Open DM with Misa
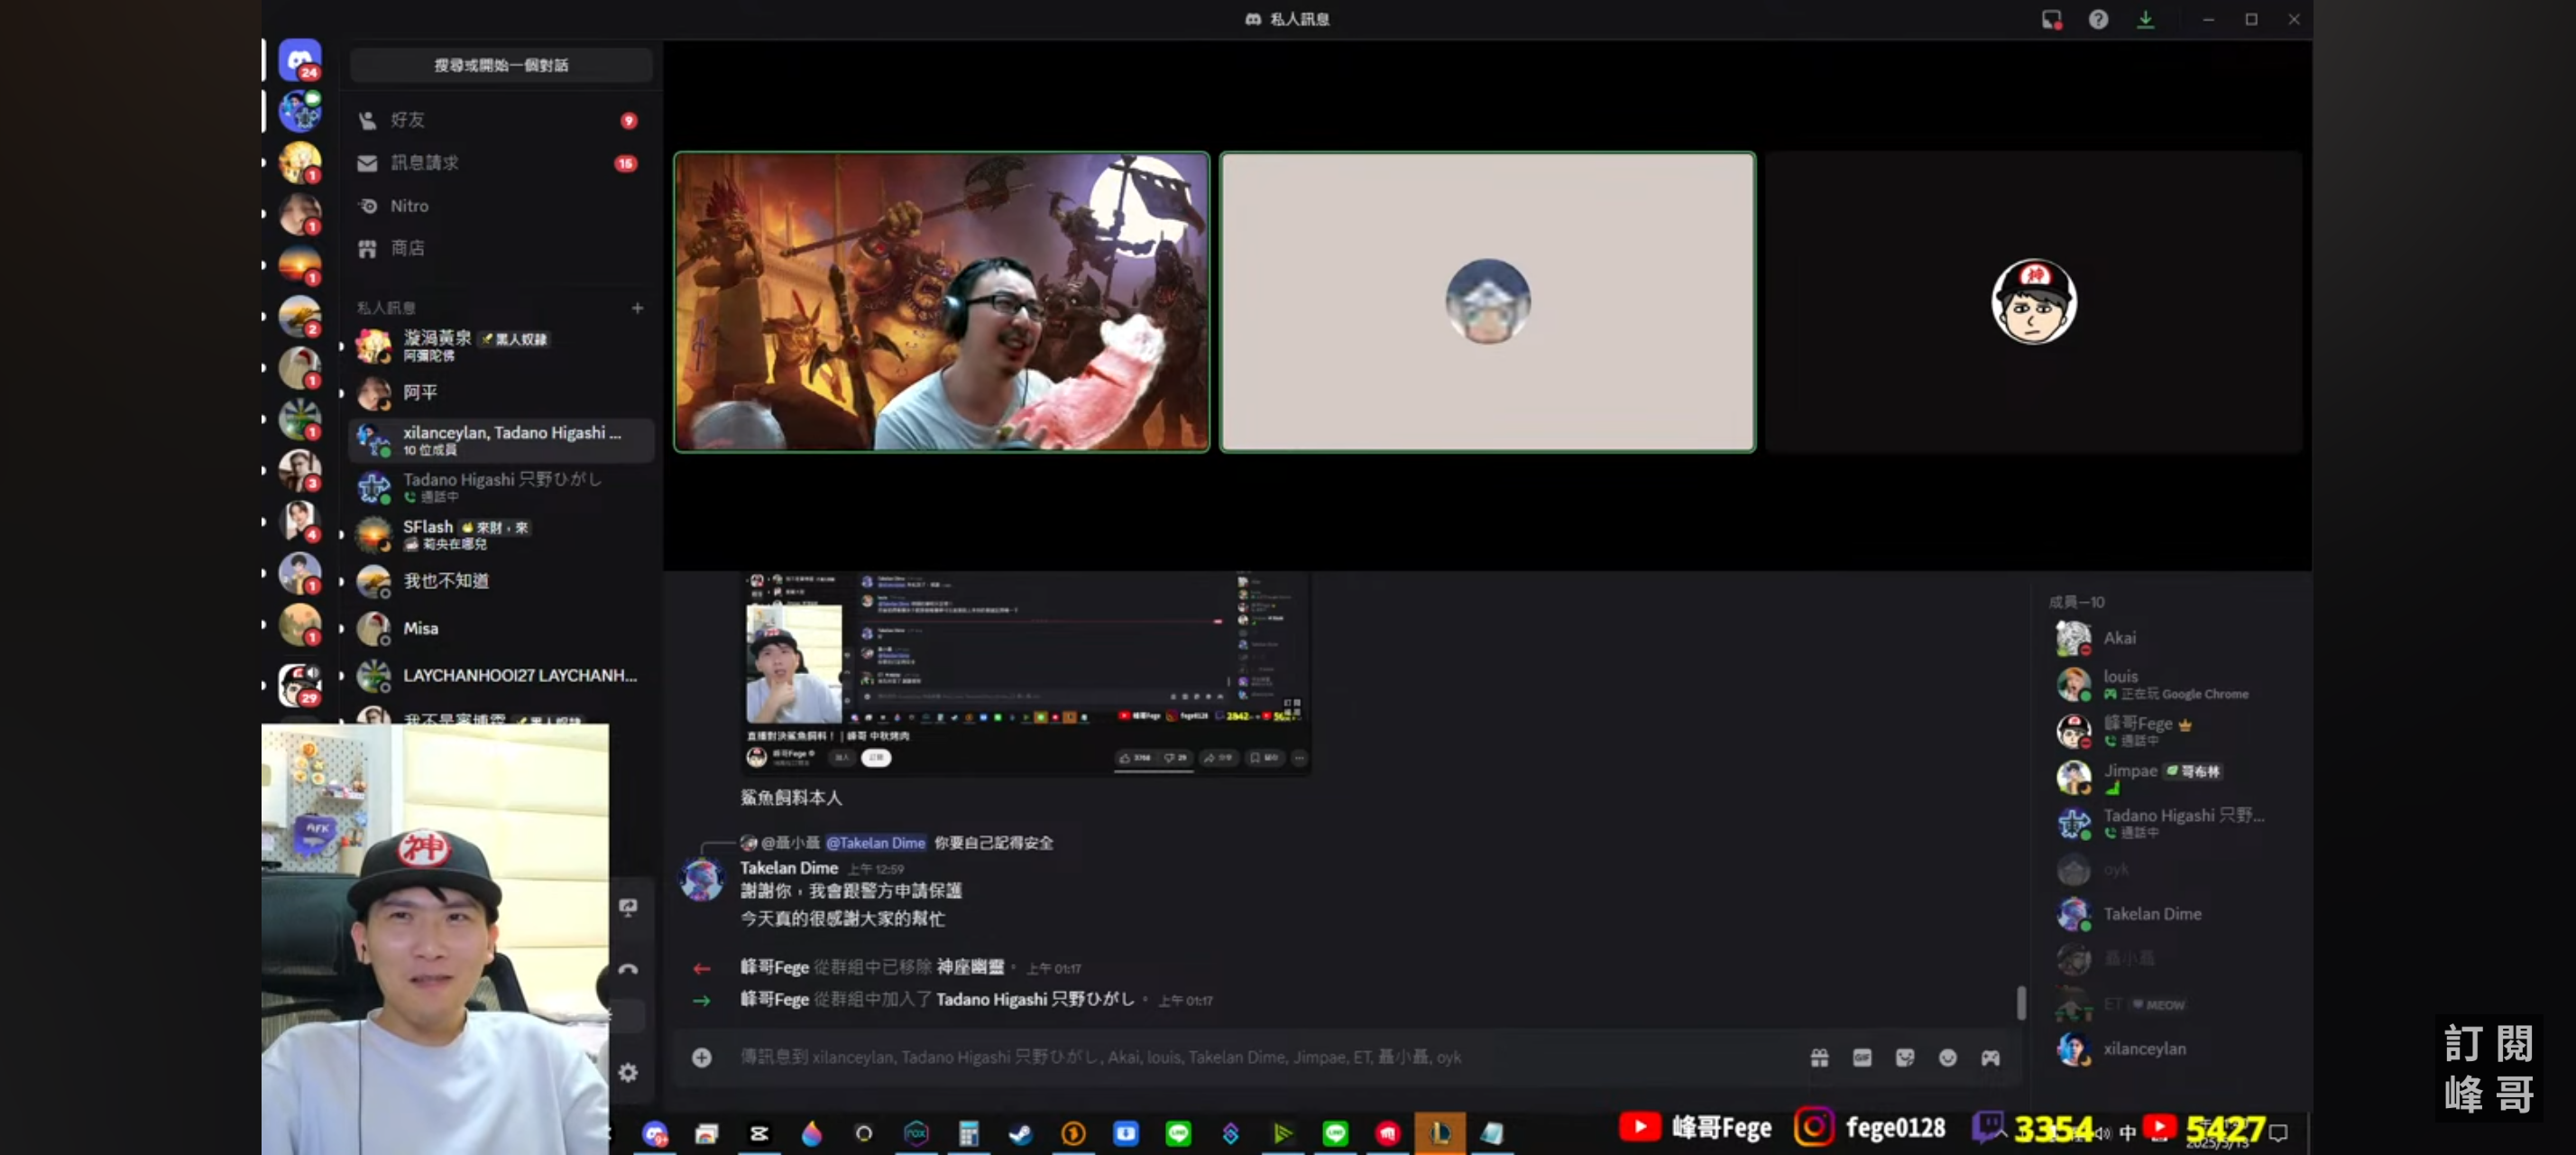The width and height of the screenshot is (2576, 1155). (x=501, y=628)
